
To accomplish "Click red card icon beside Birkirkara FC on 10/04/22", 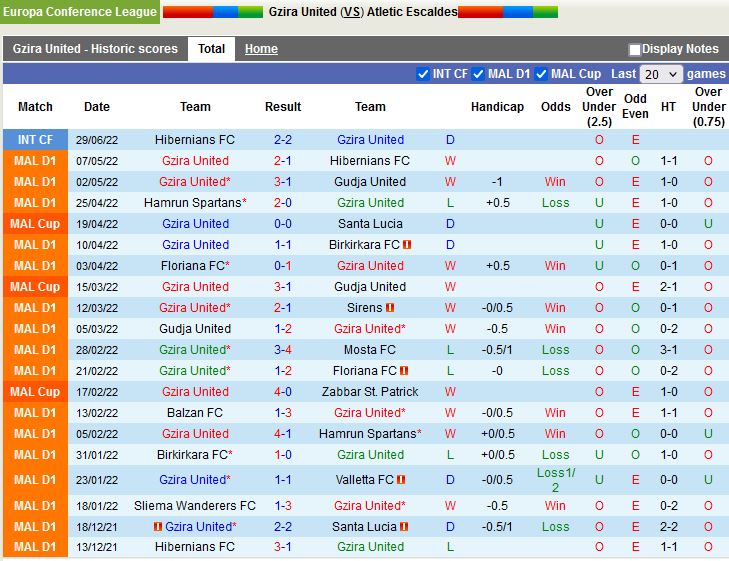I will [x=408, y=245].
